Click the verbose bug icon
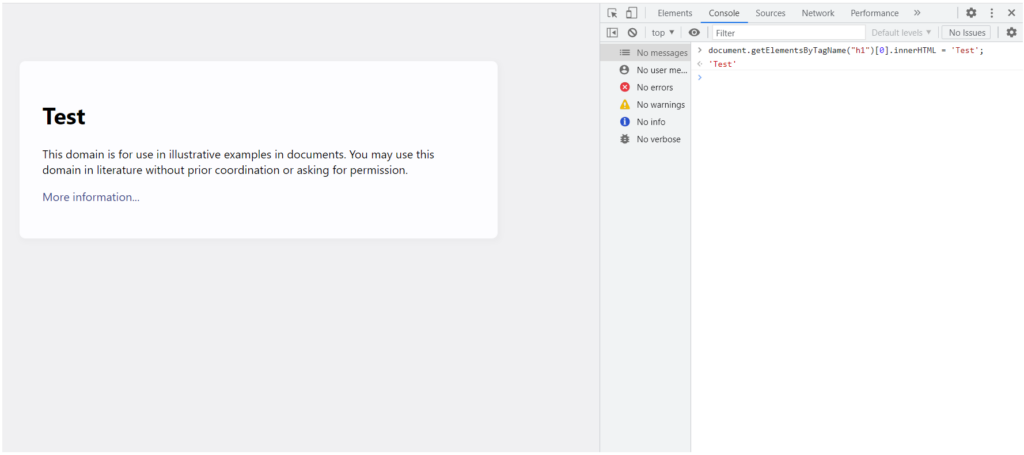 click(624, 139)
